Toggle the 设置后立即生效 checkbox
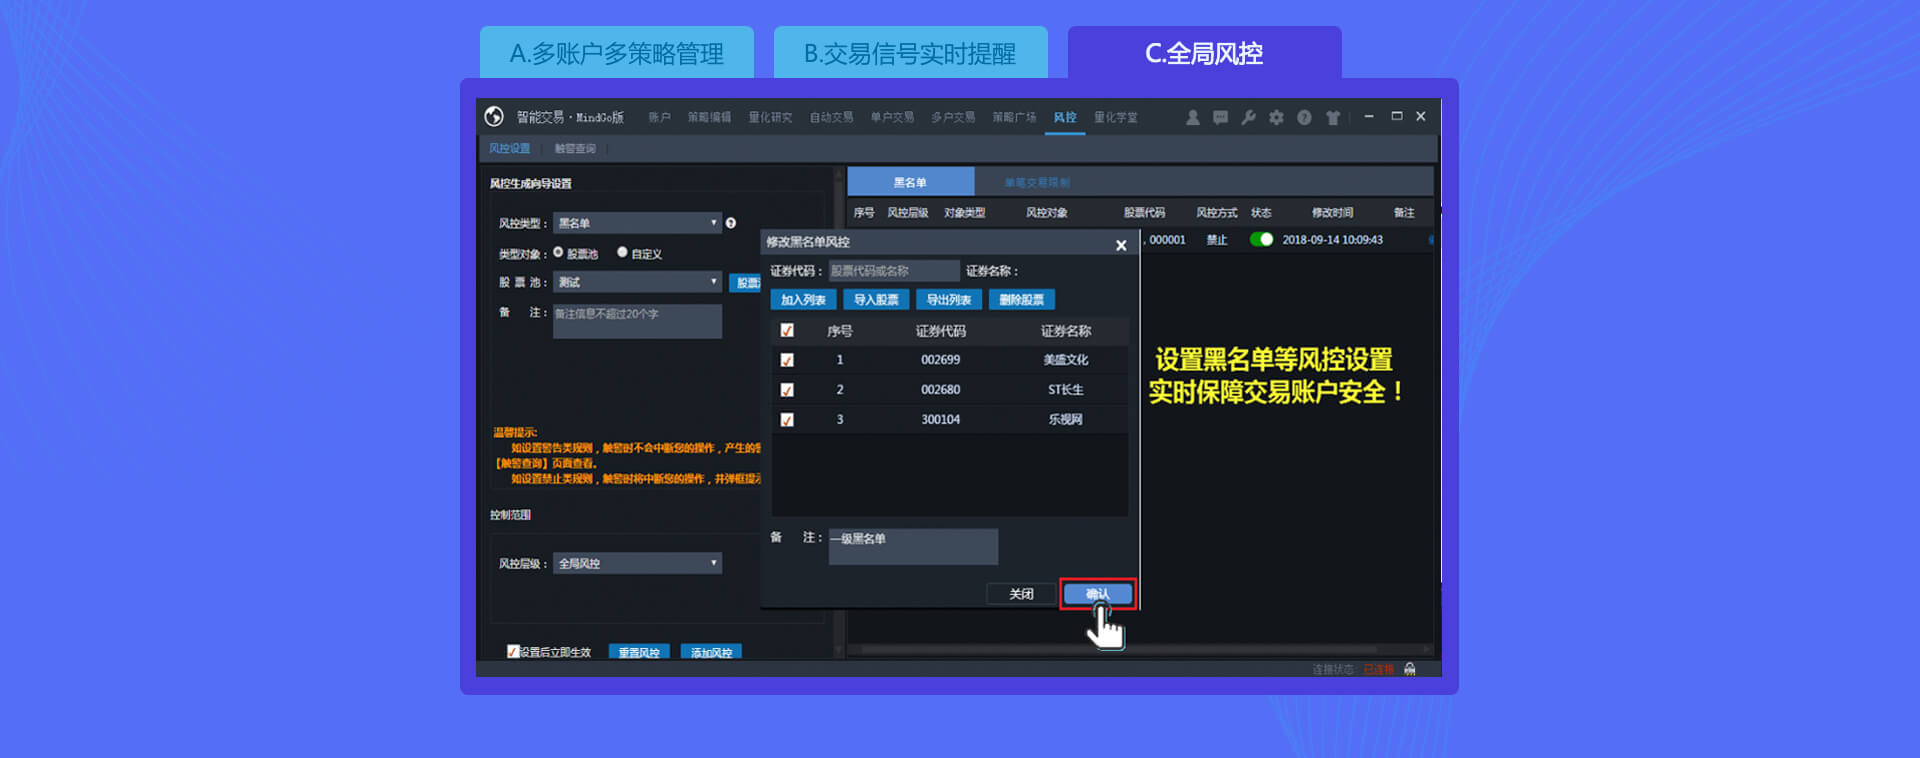Viewport: 1920px width, 758px height. pyautogui.click(x=513, y=652)
